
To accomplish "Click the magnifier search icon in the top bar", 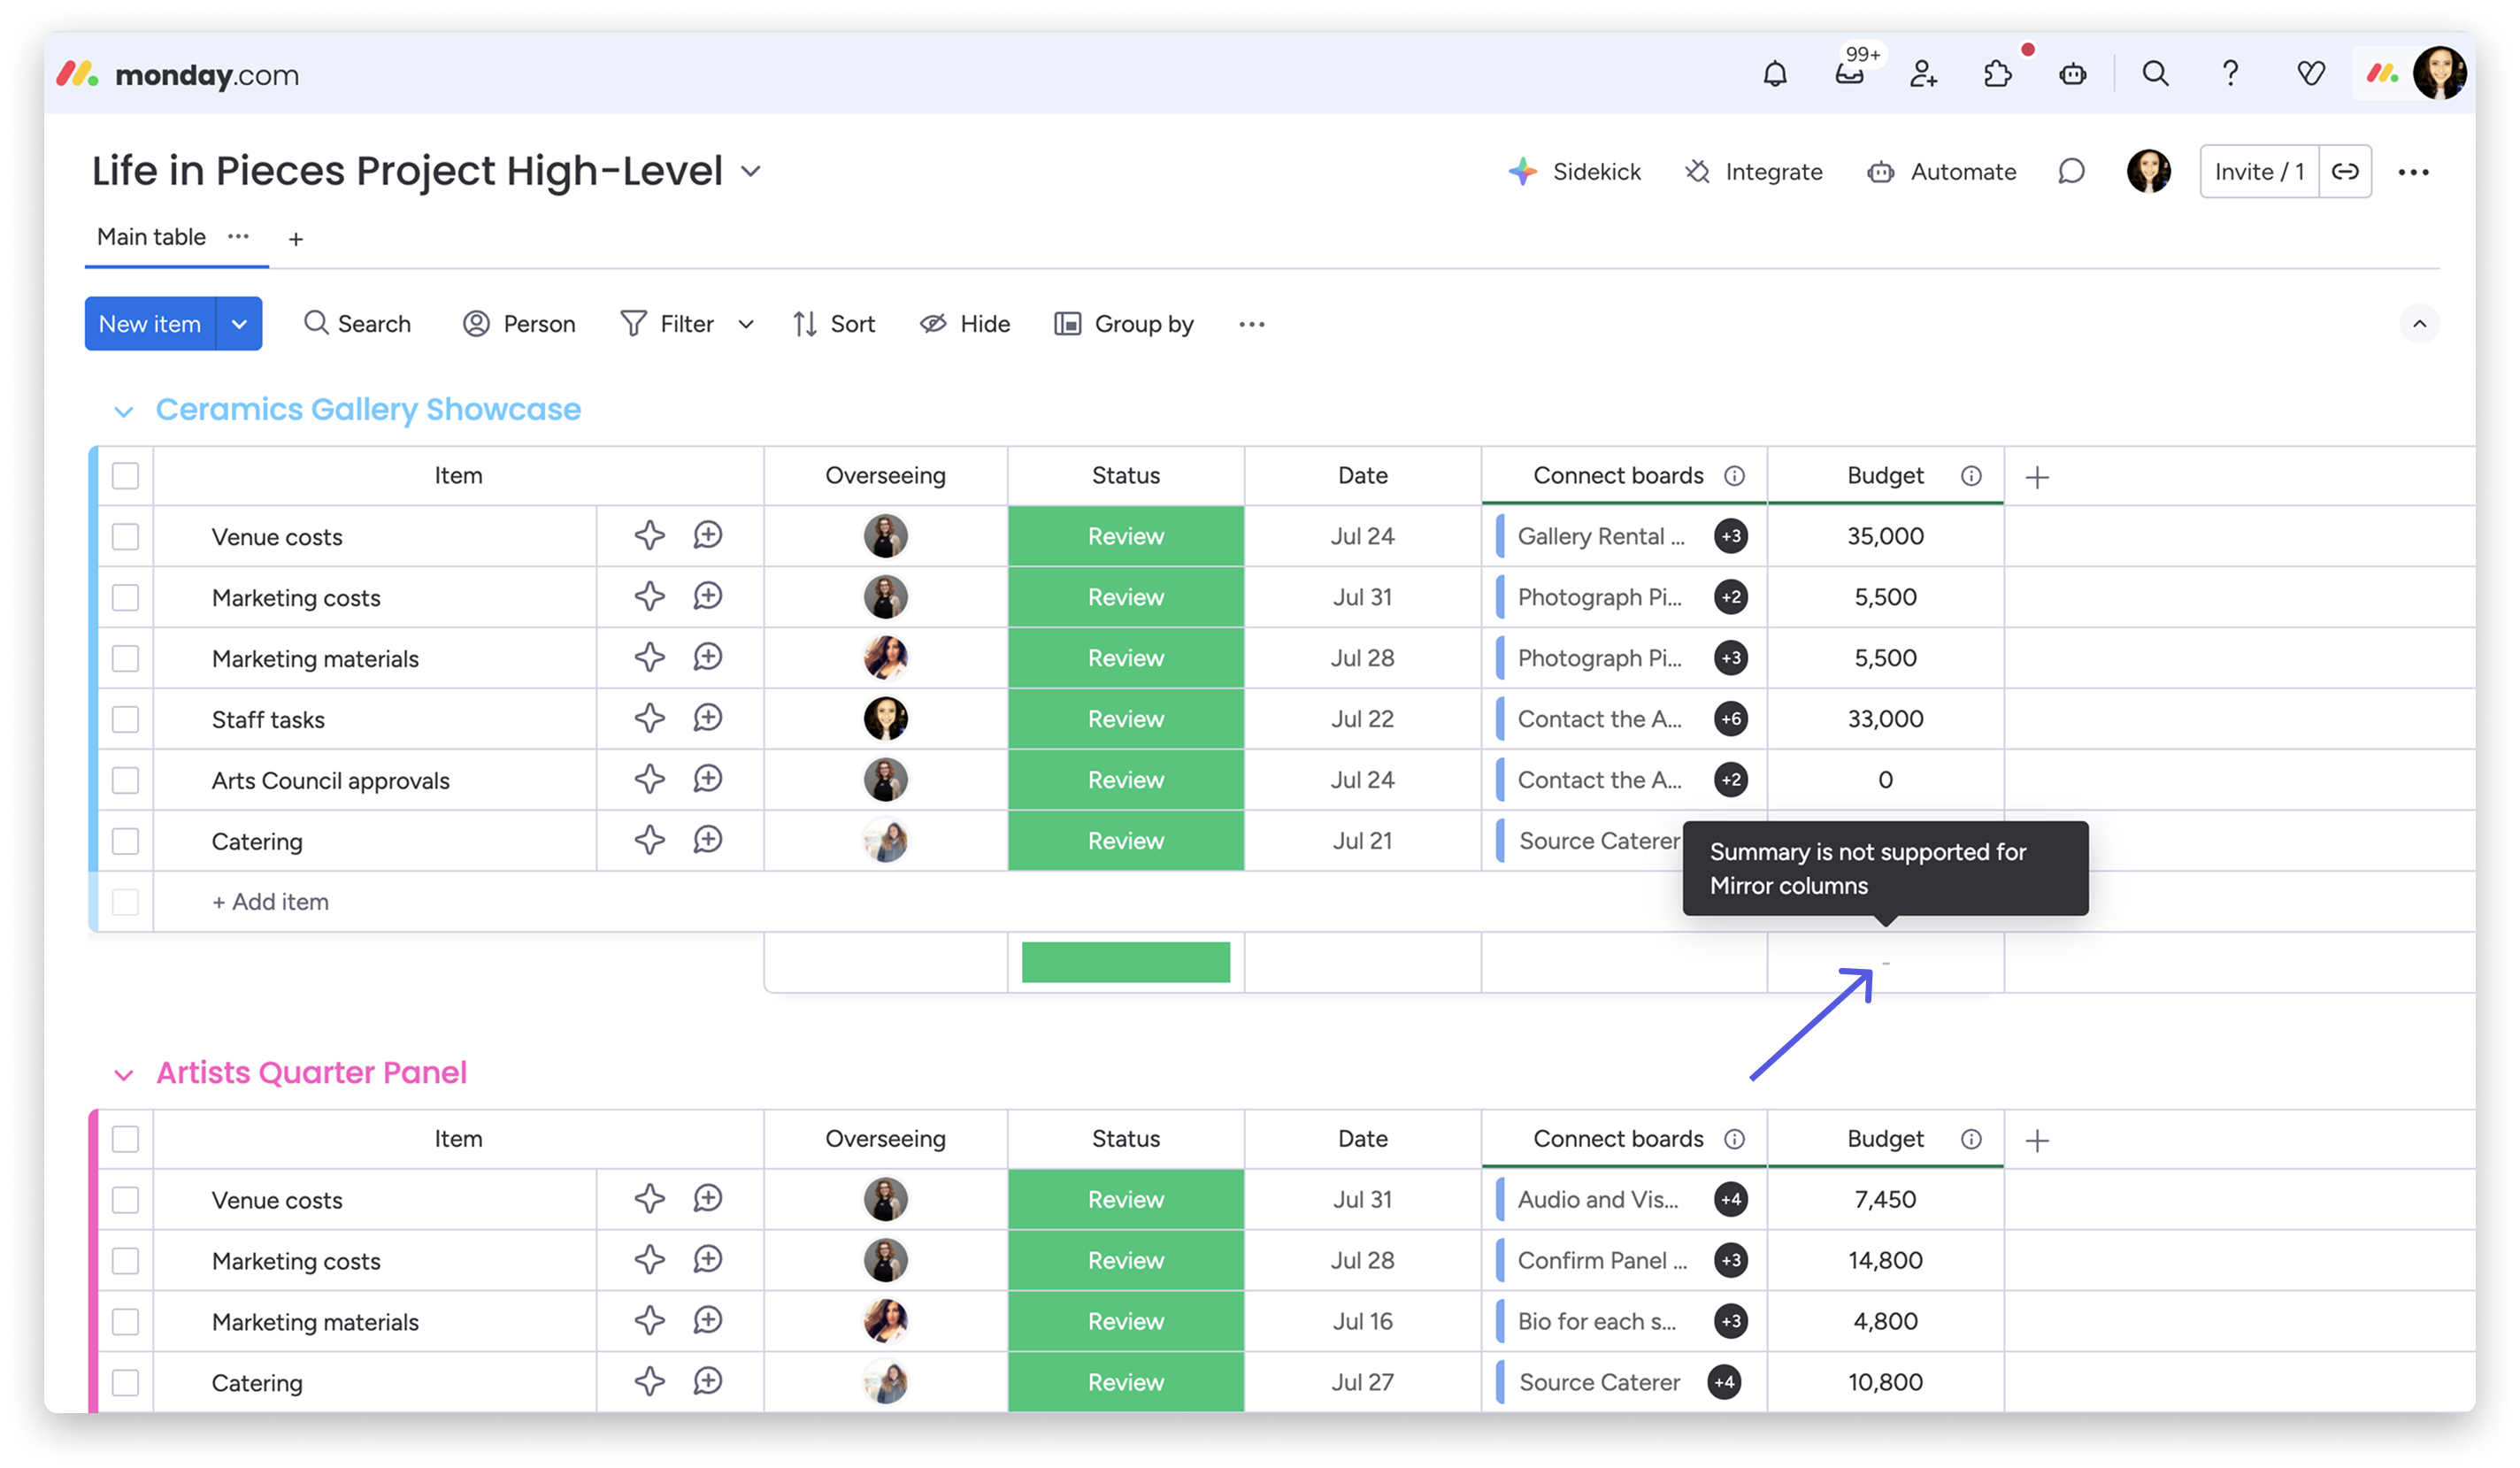I will click(x=2155, y=74).
